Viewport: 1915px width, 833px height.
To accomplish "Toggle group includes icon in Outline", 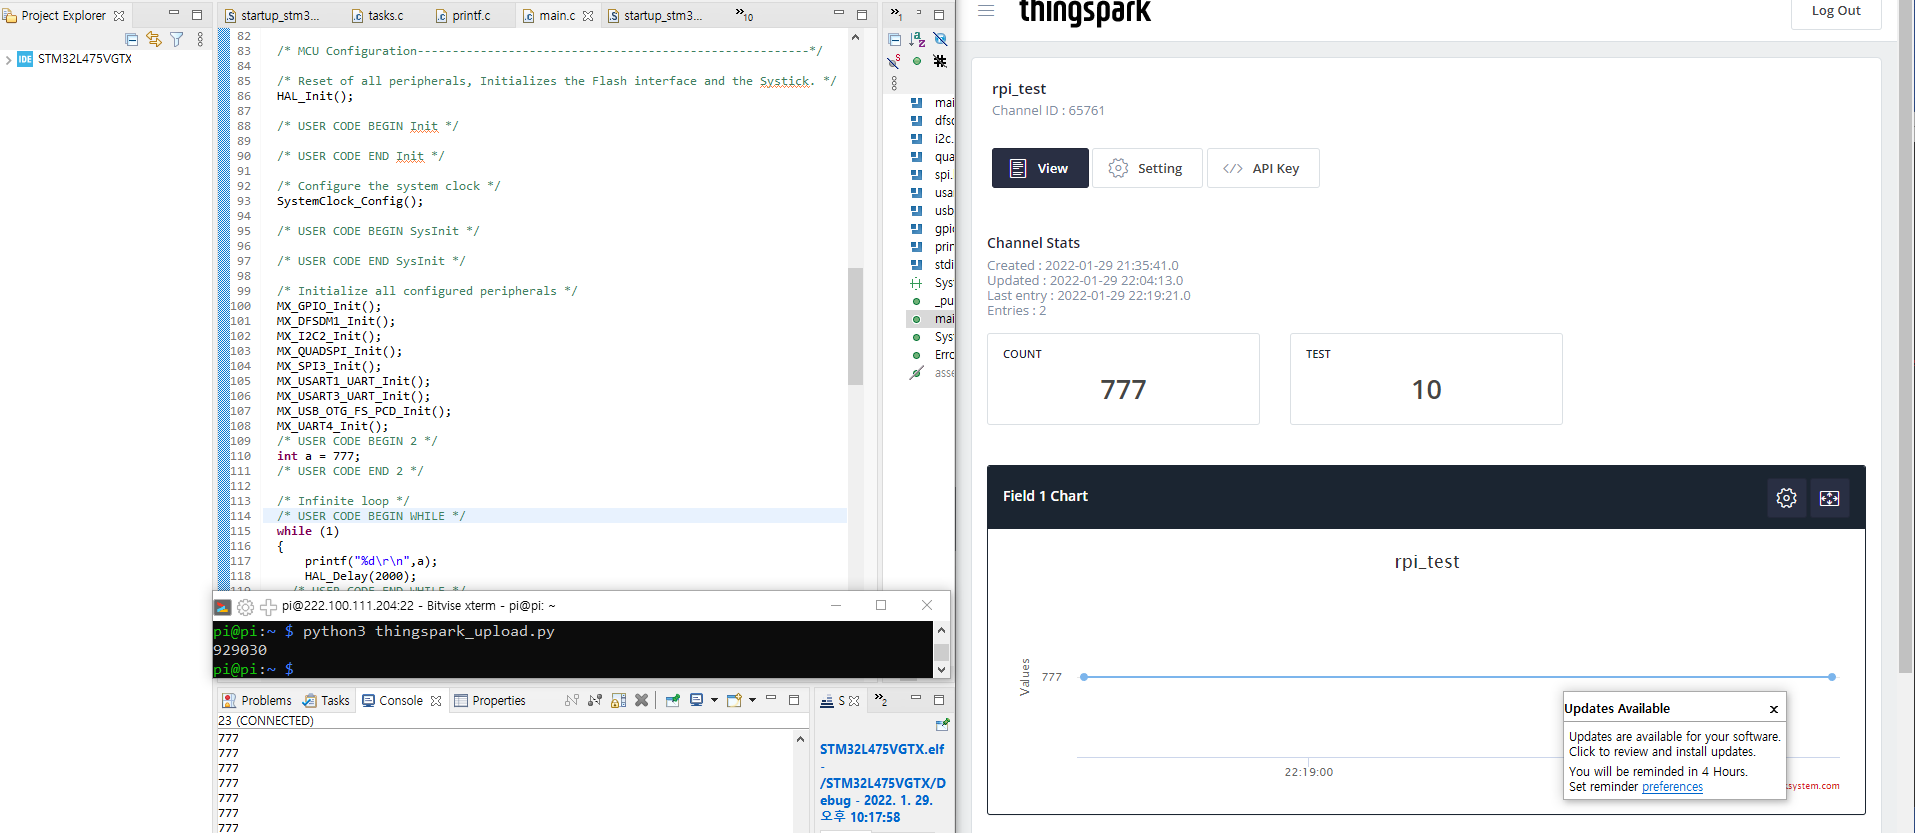I will (940, 61).
